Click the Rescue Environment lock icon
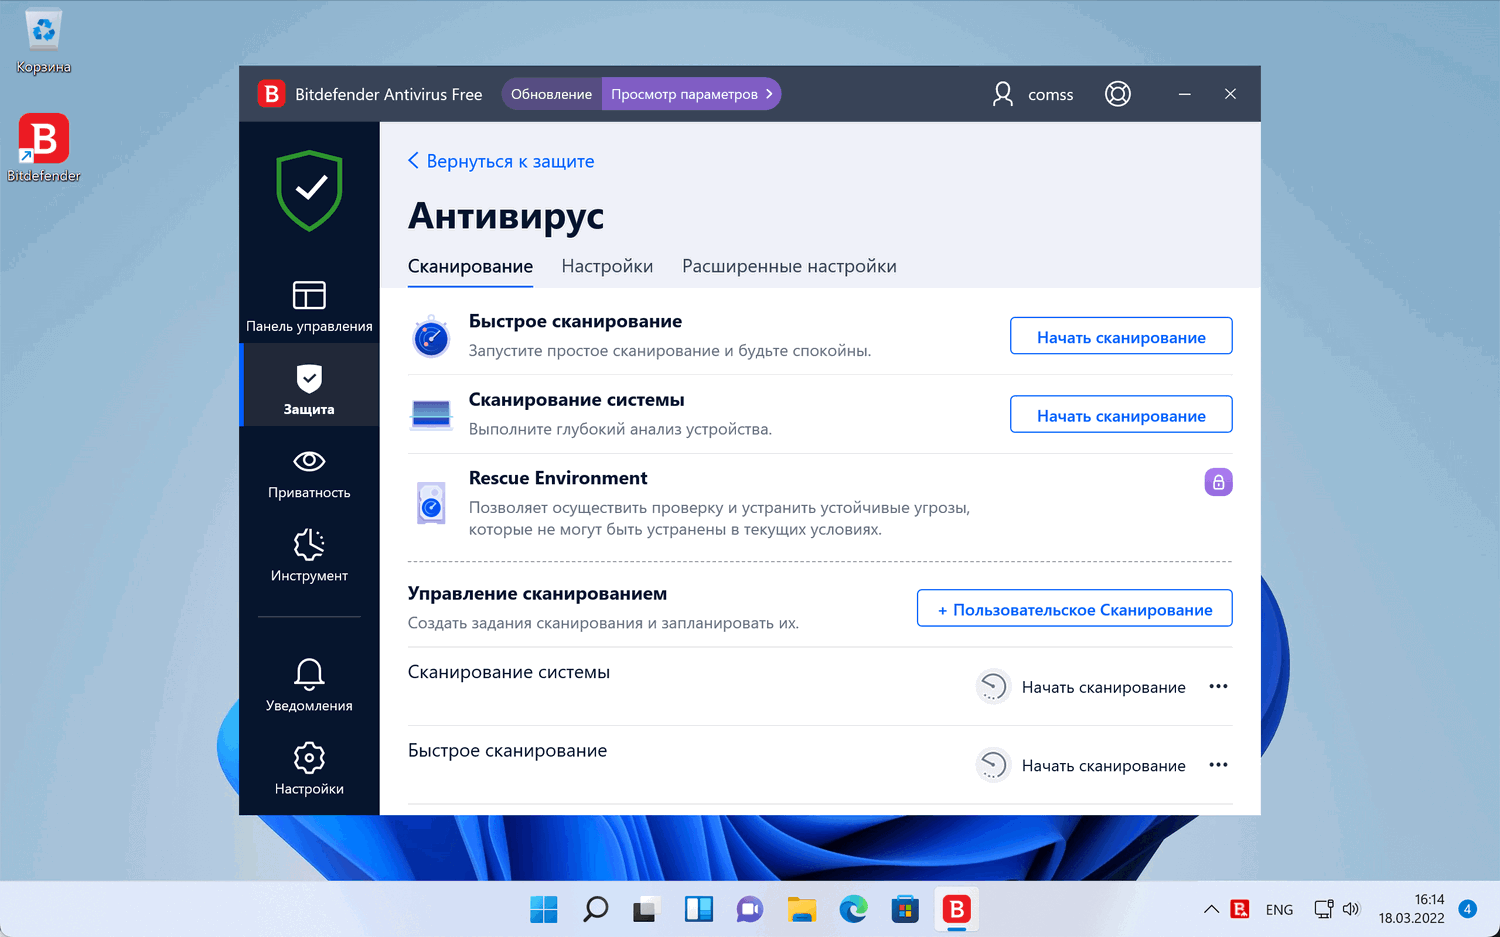Image resolution: width=1500 pixels, height=937 pixels. point(1218,482)
